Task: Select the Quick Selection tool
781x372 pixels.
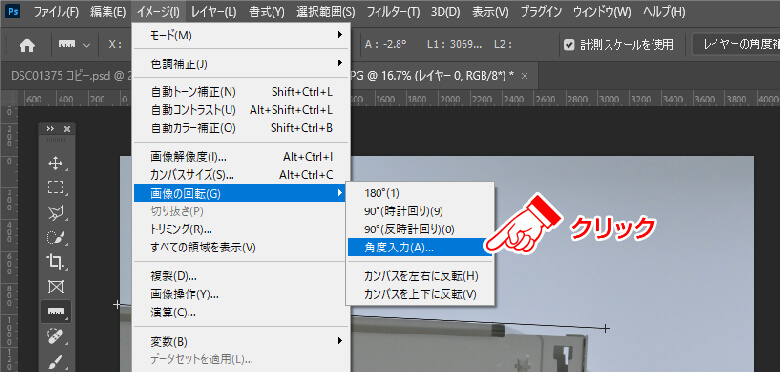Action: coord(55,237)
